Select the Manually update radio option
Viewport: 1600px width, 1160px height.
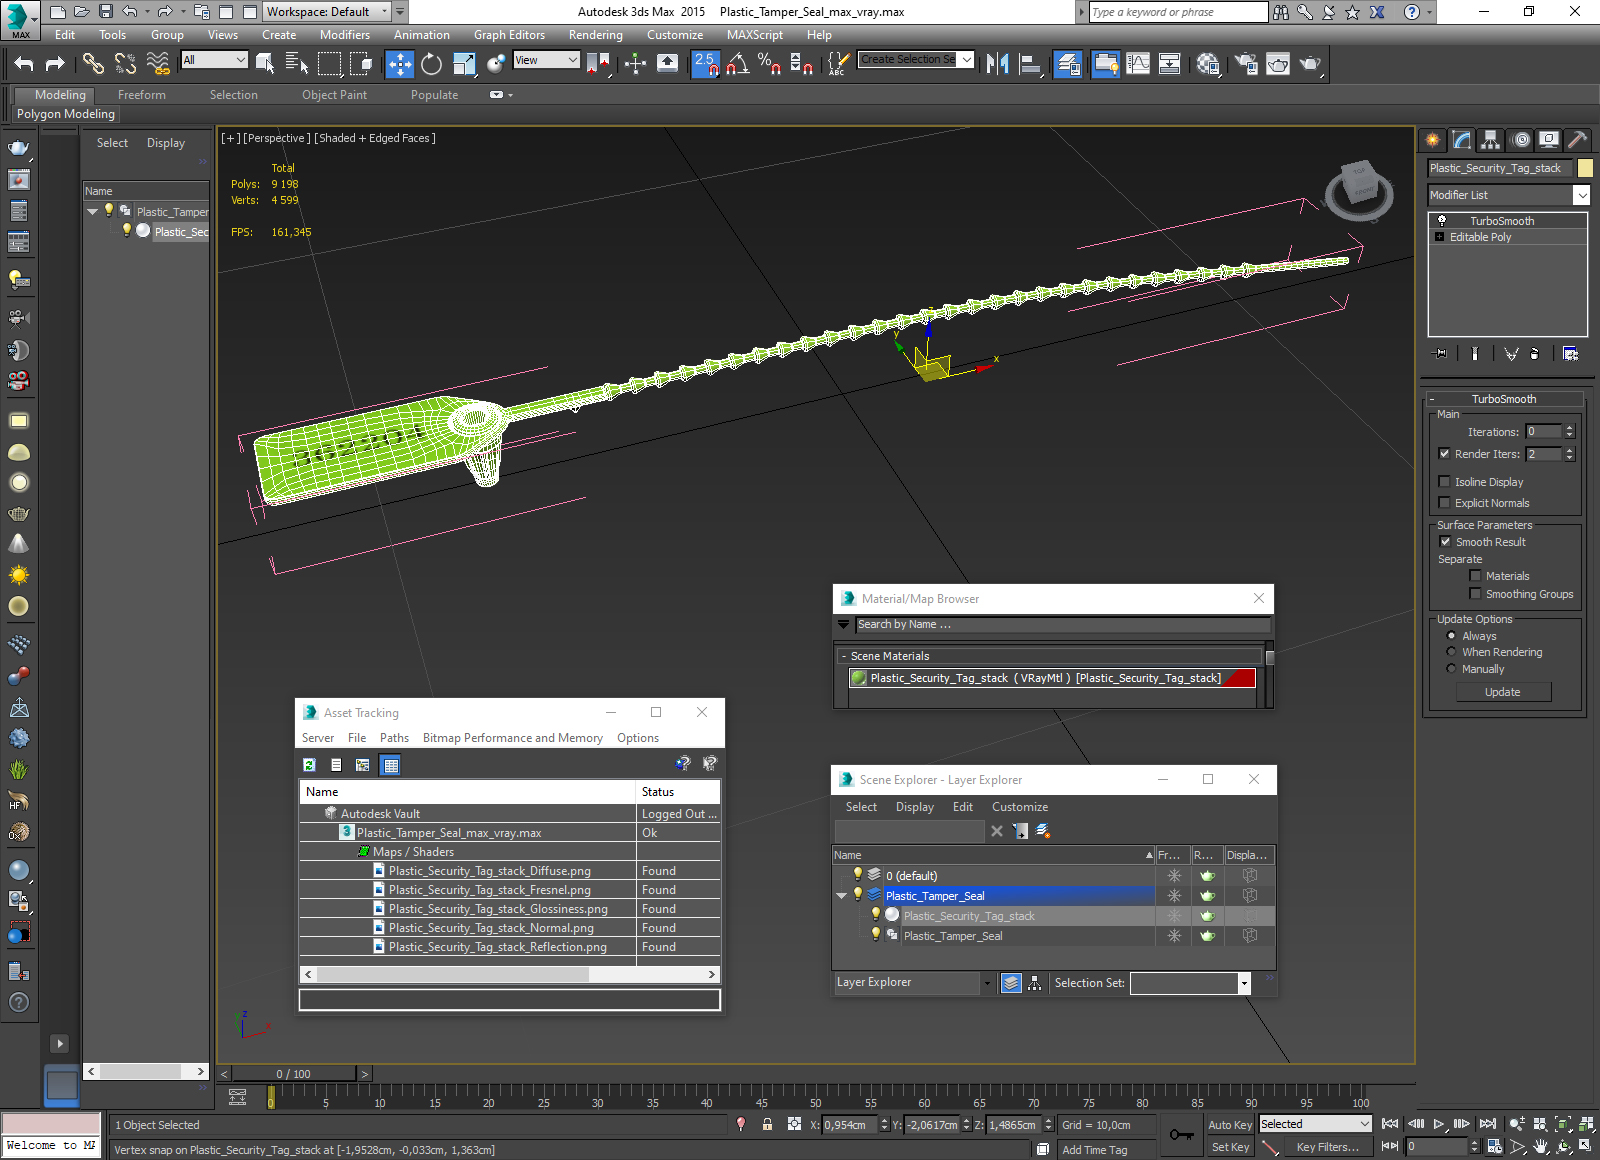coord(1451,669)
